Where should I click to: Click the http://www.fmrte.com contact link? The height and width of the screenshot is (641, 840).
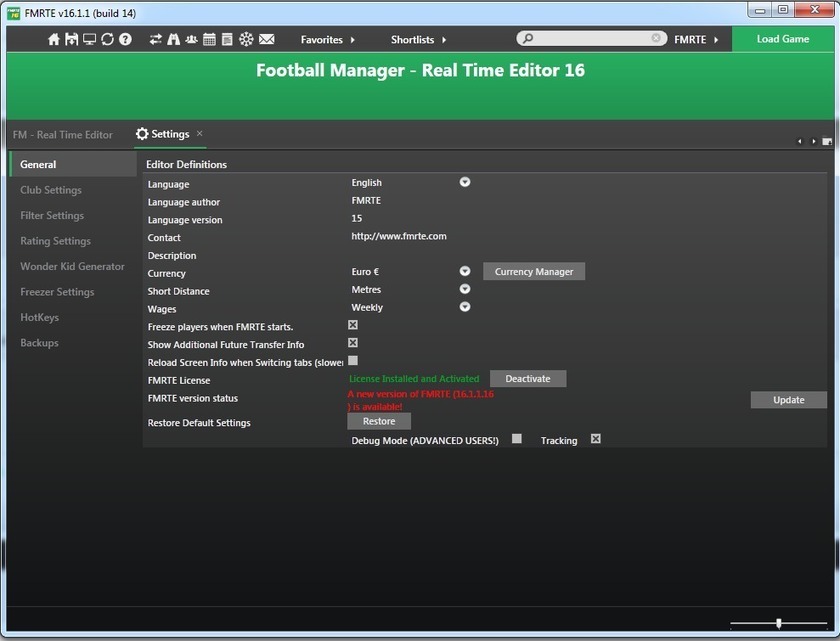click(x=399, y=236)
